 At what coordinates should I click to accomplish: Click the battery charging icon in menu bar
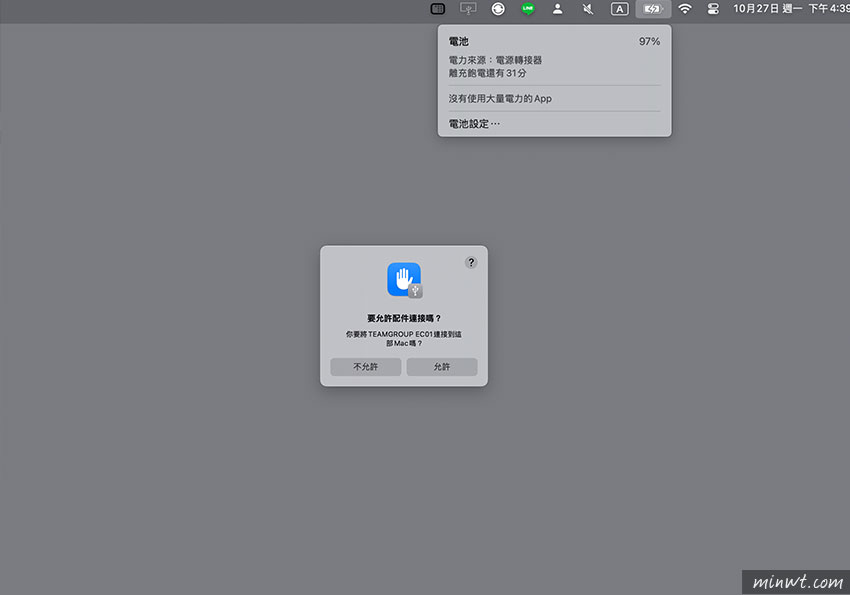[652, 9]
